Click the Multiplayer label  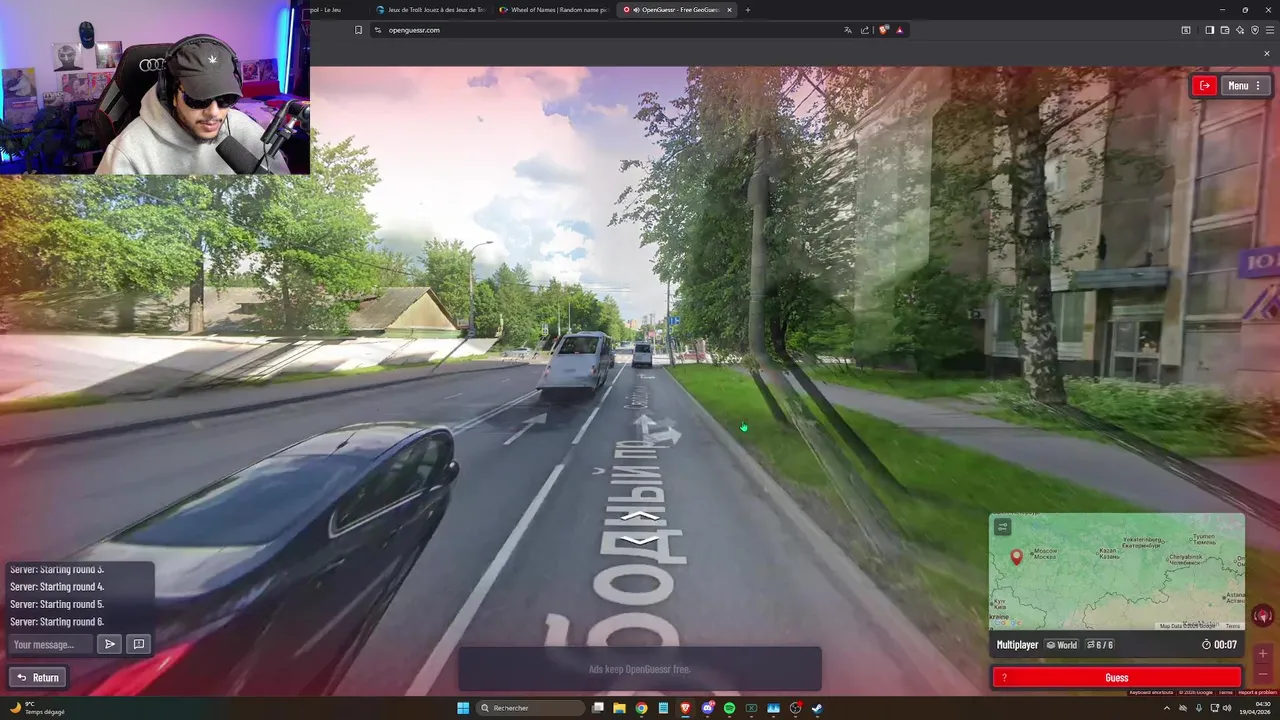(1017, 645)
